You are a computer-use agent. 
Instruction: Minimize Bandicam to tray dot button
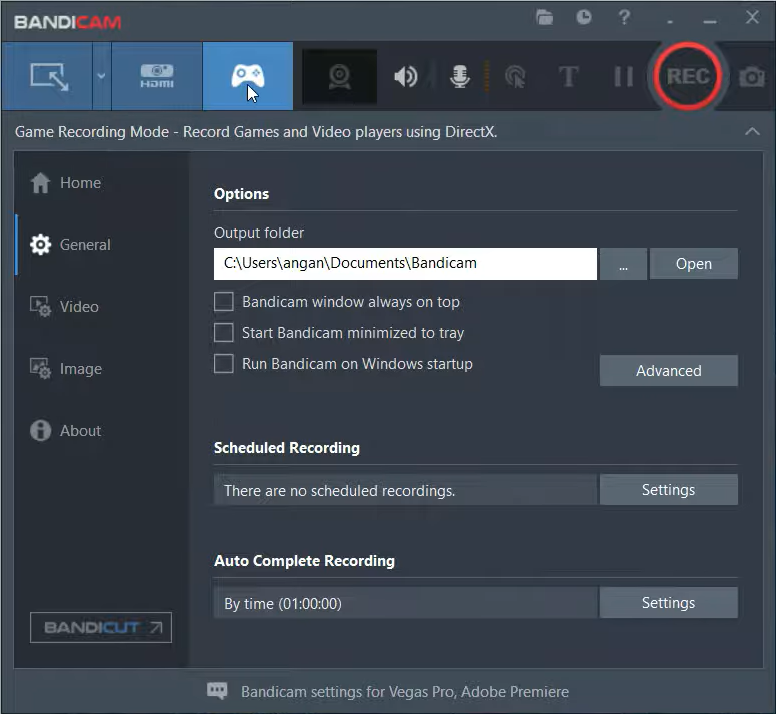670,22
